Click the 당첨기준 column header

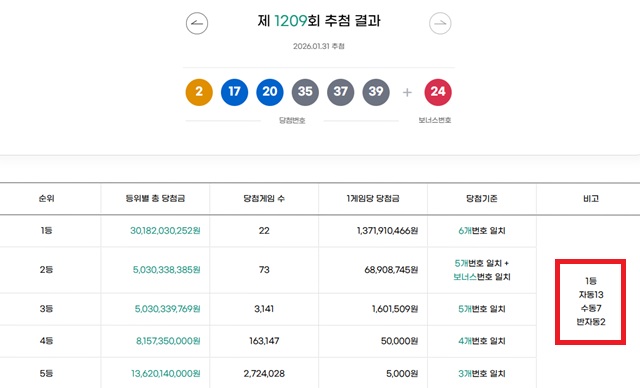pyautogui.click(x=482, y=199)
